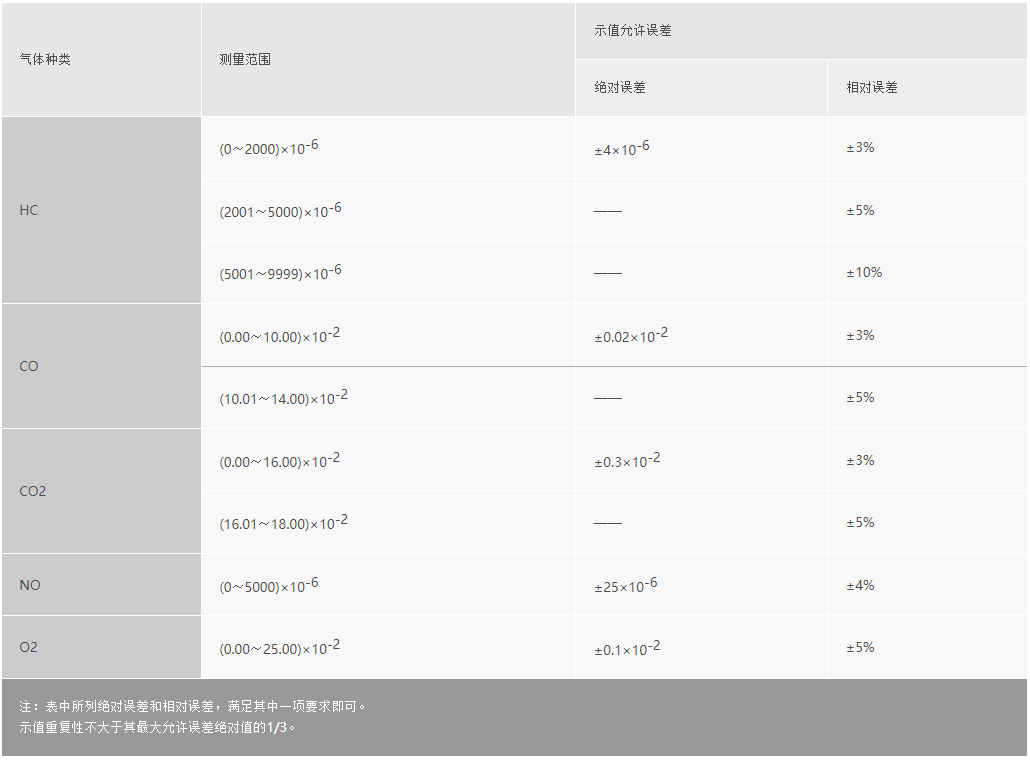The image size is (1030, 760).
Task: Select the 绝对误差 sub-header
Action: pyautogui.click(x=620, y=88)
